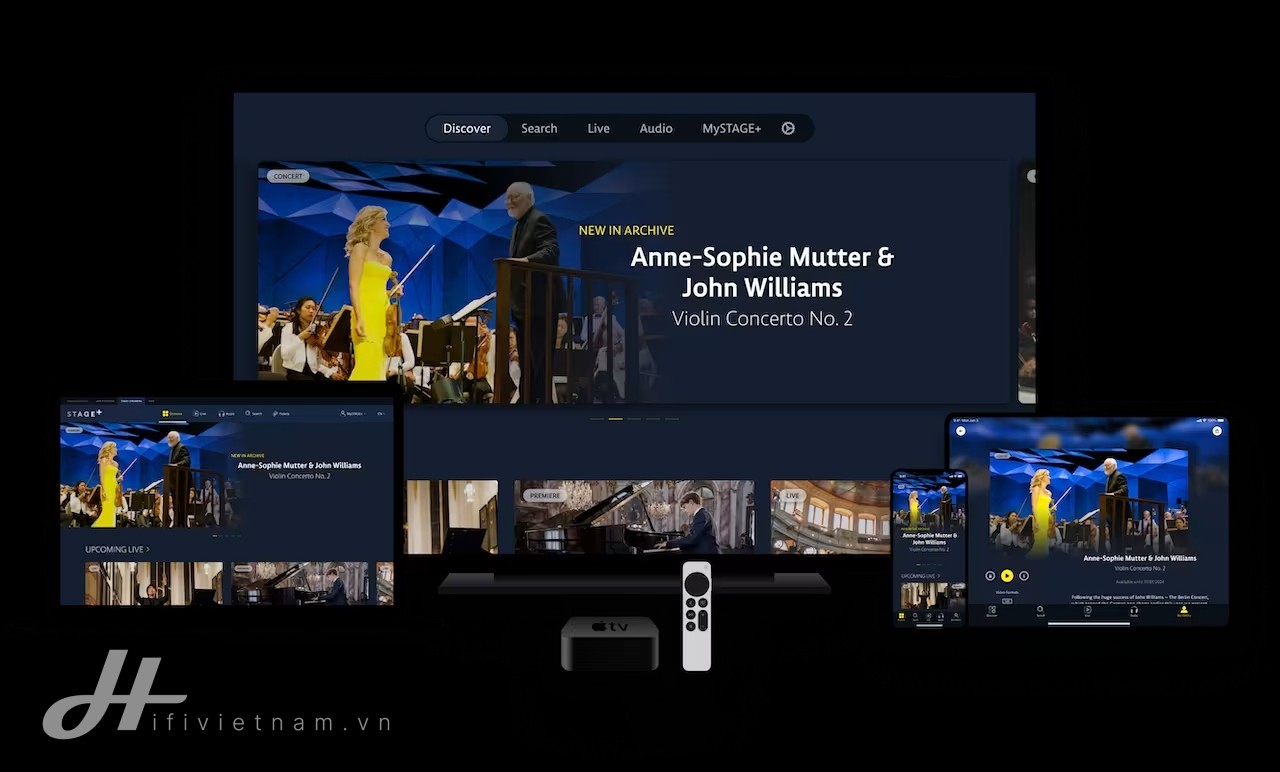
Task: Tap the Discover tab on the tablet bar
Action: [x=992, y=611]
